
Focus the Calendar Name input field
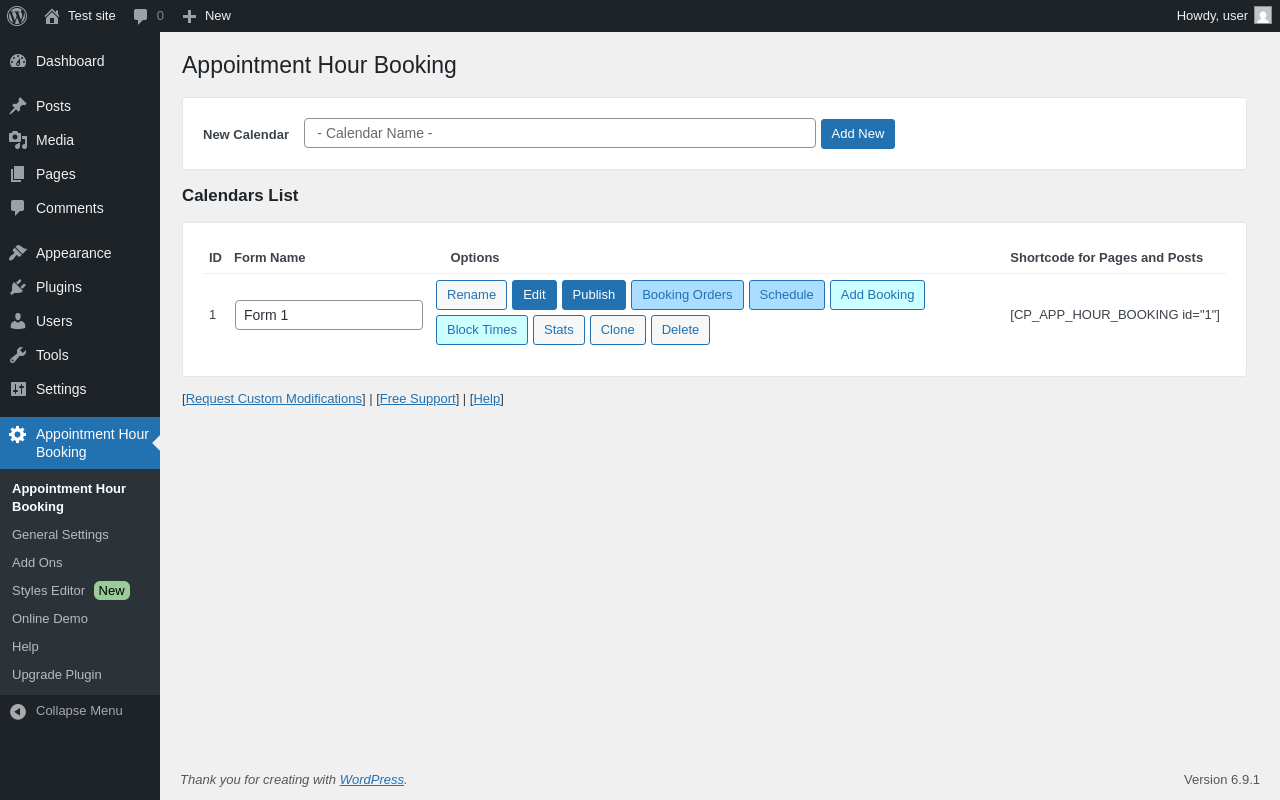[560, 133]
